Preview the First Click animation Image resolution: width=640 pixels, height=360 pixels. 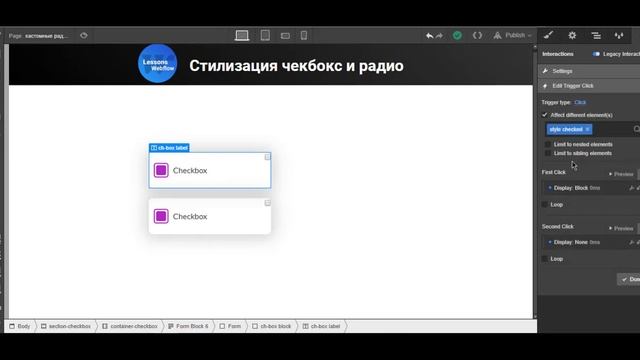tap(621, 174)
